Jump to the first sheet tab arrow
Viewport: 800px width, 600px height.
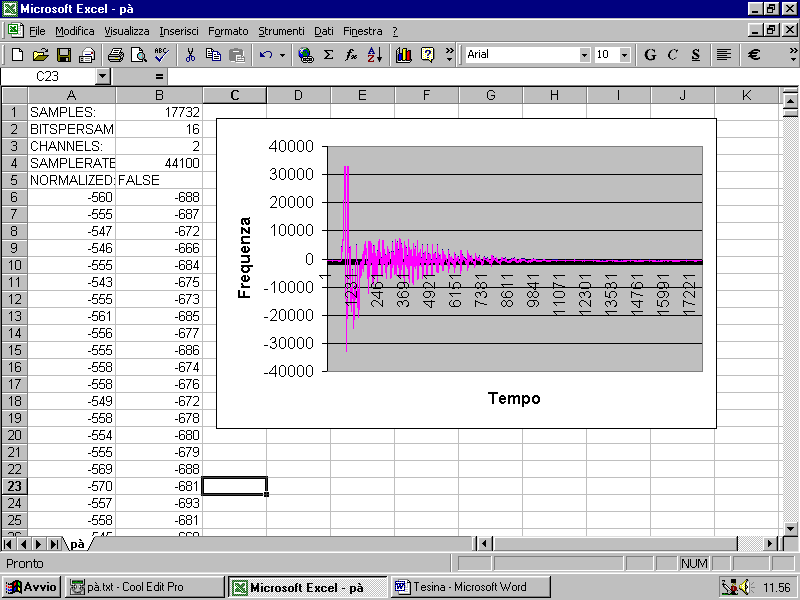pyautogui.click(x=8, y=544)
